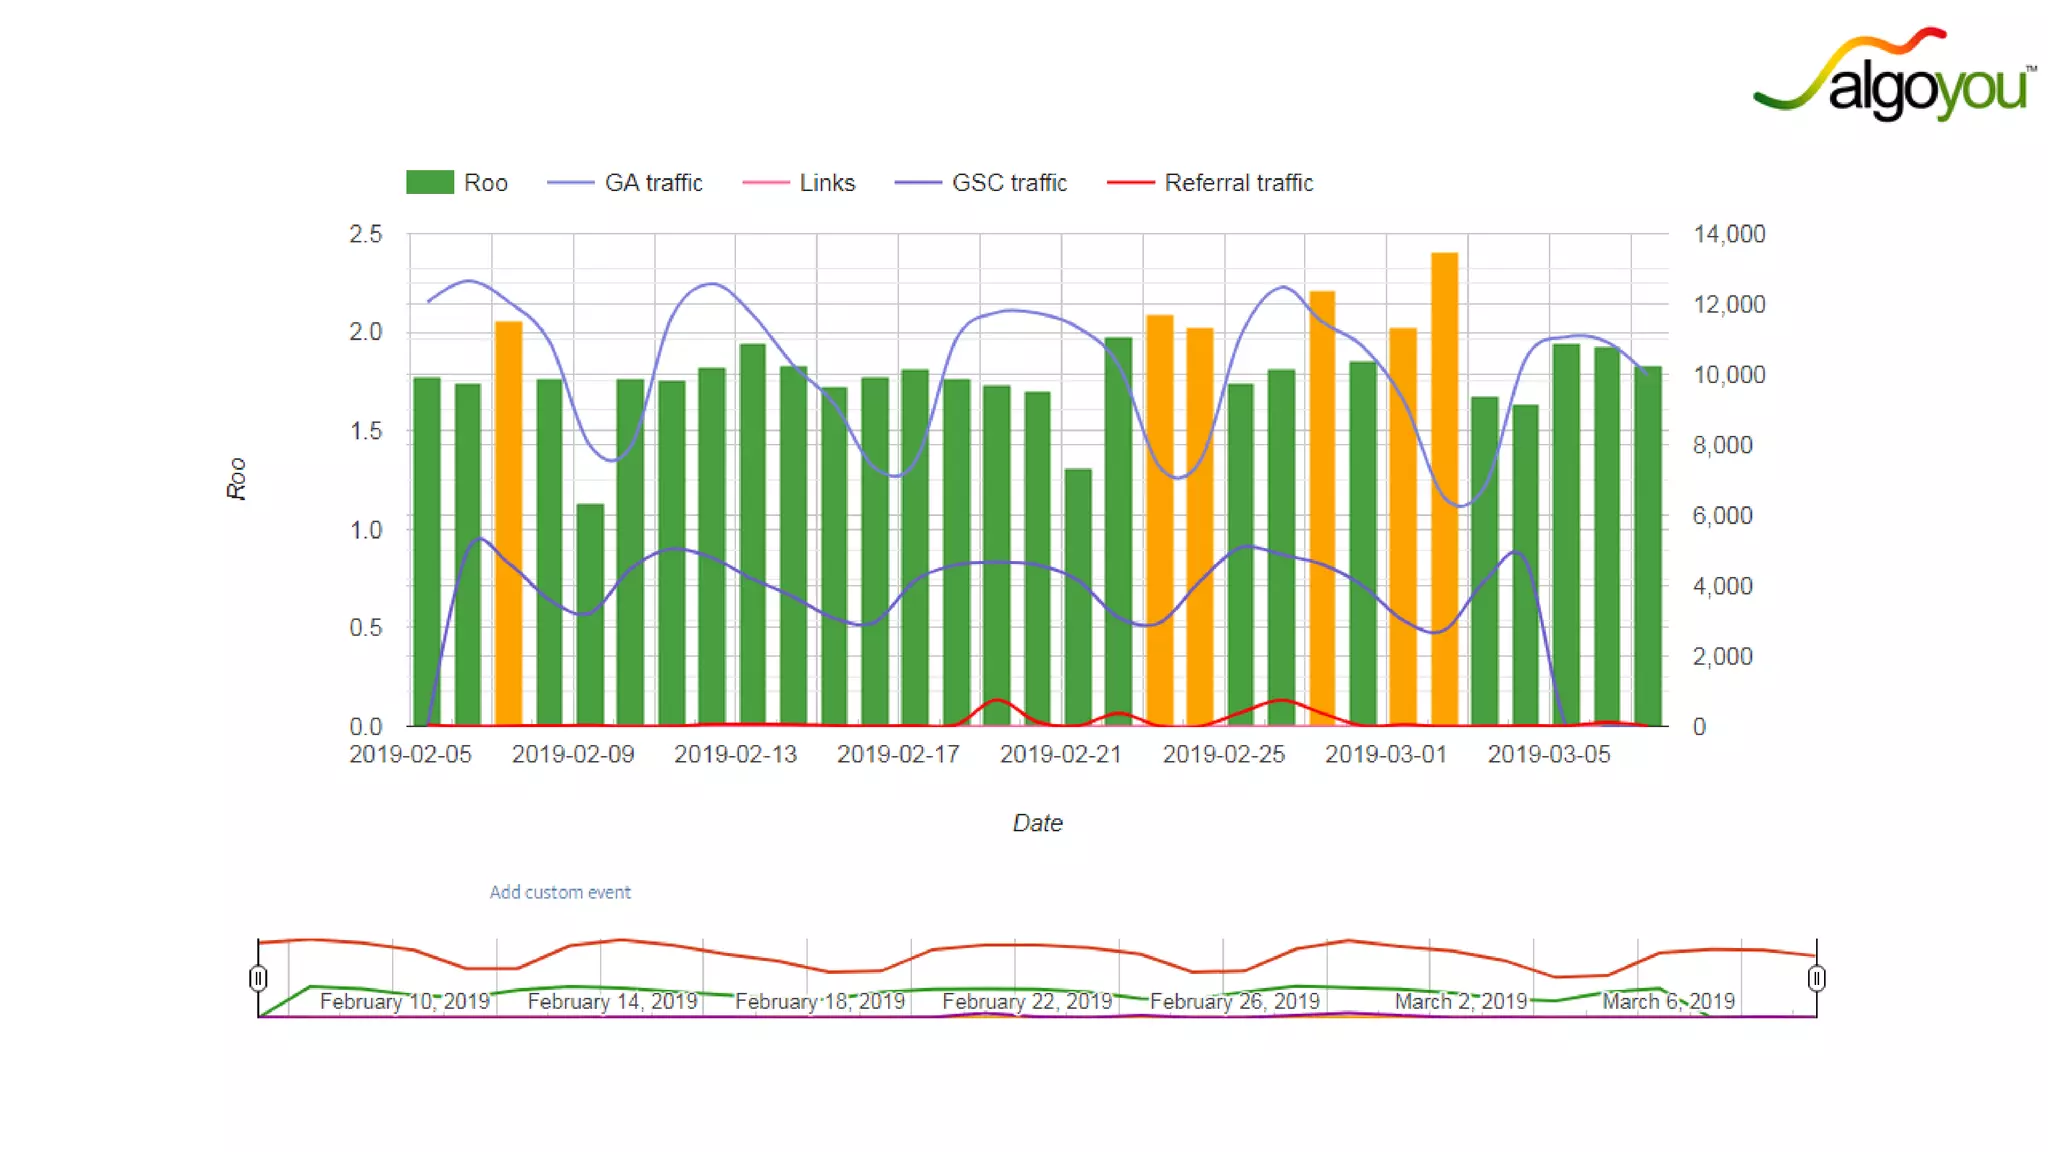The image size is (2048, 1152).
Task: Toggle Links series in legend
Action: pyautogui.click(x=826, y=183)
